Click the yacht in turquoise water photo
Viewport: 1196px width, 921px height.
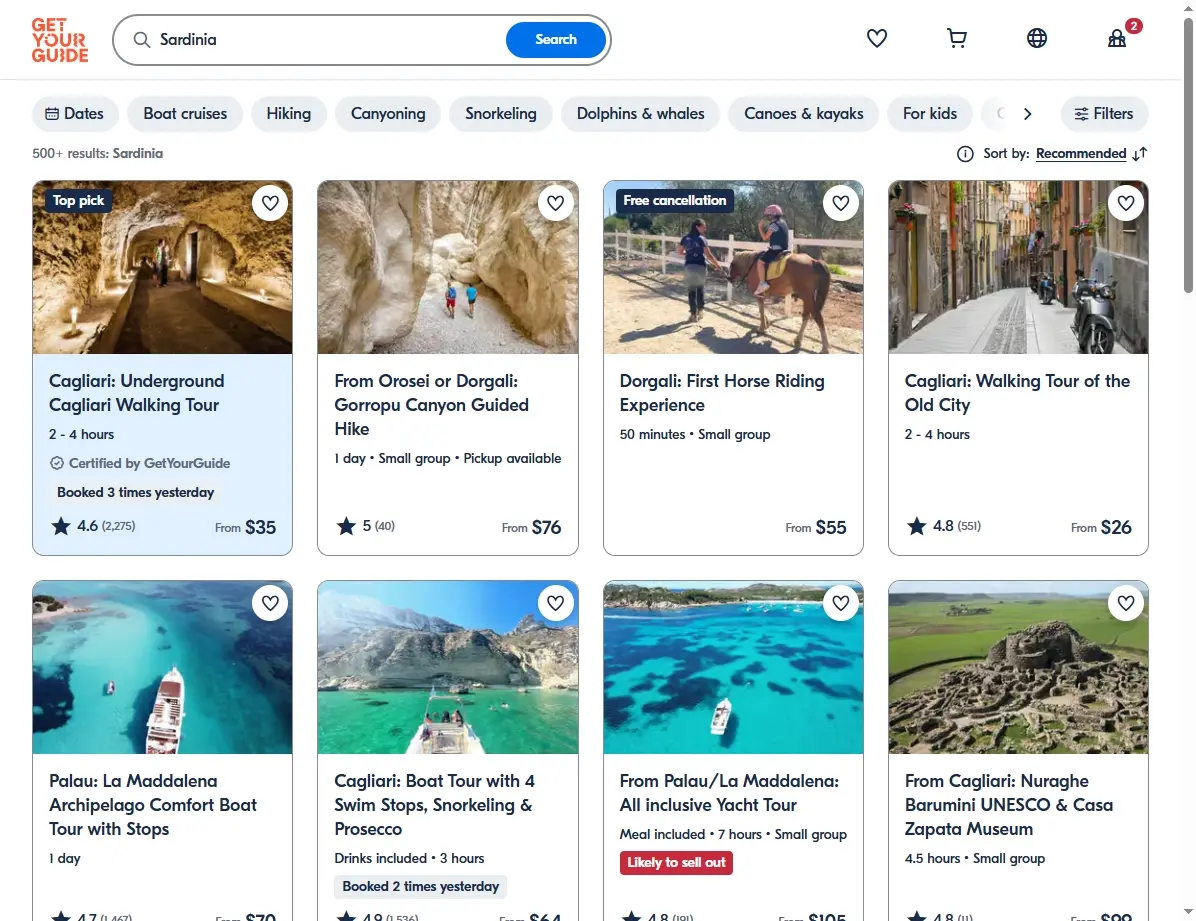tap(733, 668)
